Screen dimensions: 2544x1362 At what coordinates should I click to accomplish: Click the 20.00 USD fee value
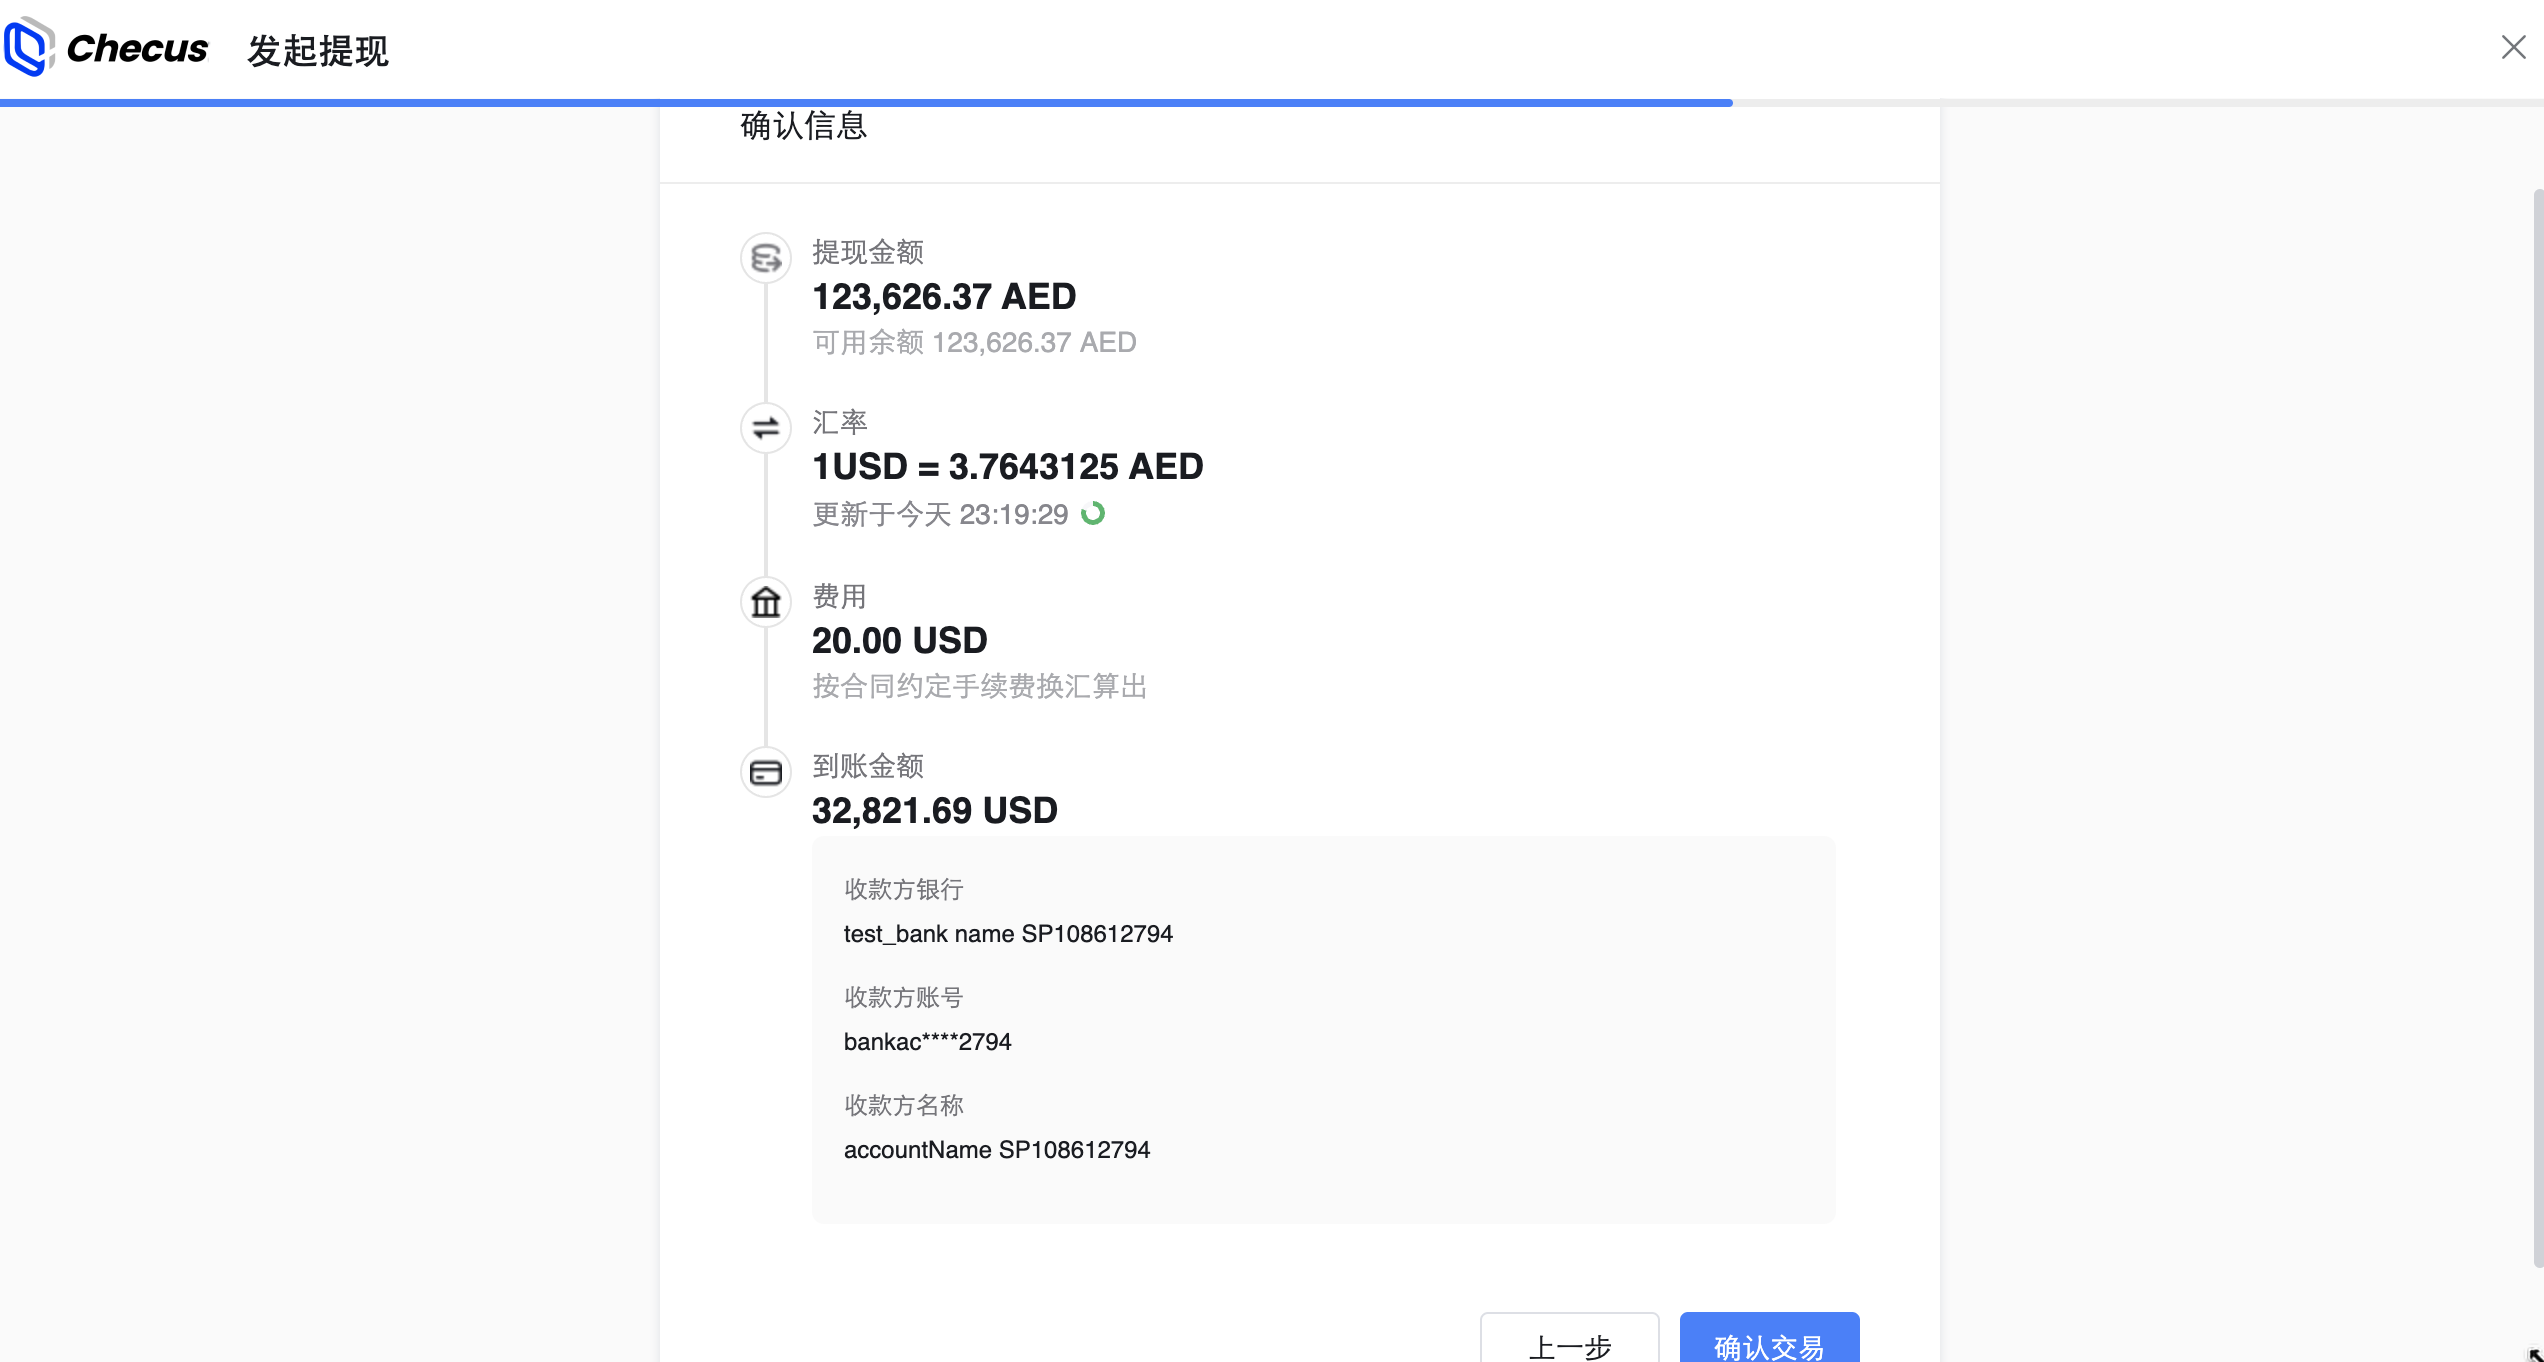[x=900, y=641]
